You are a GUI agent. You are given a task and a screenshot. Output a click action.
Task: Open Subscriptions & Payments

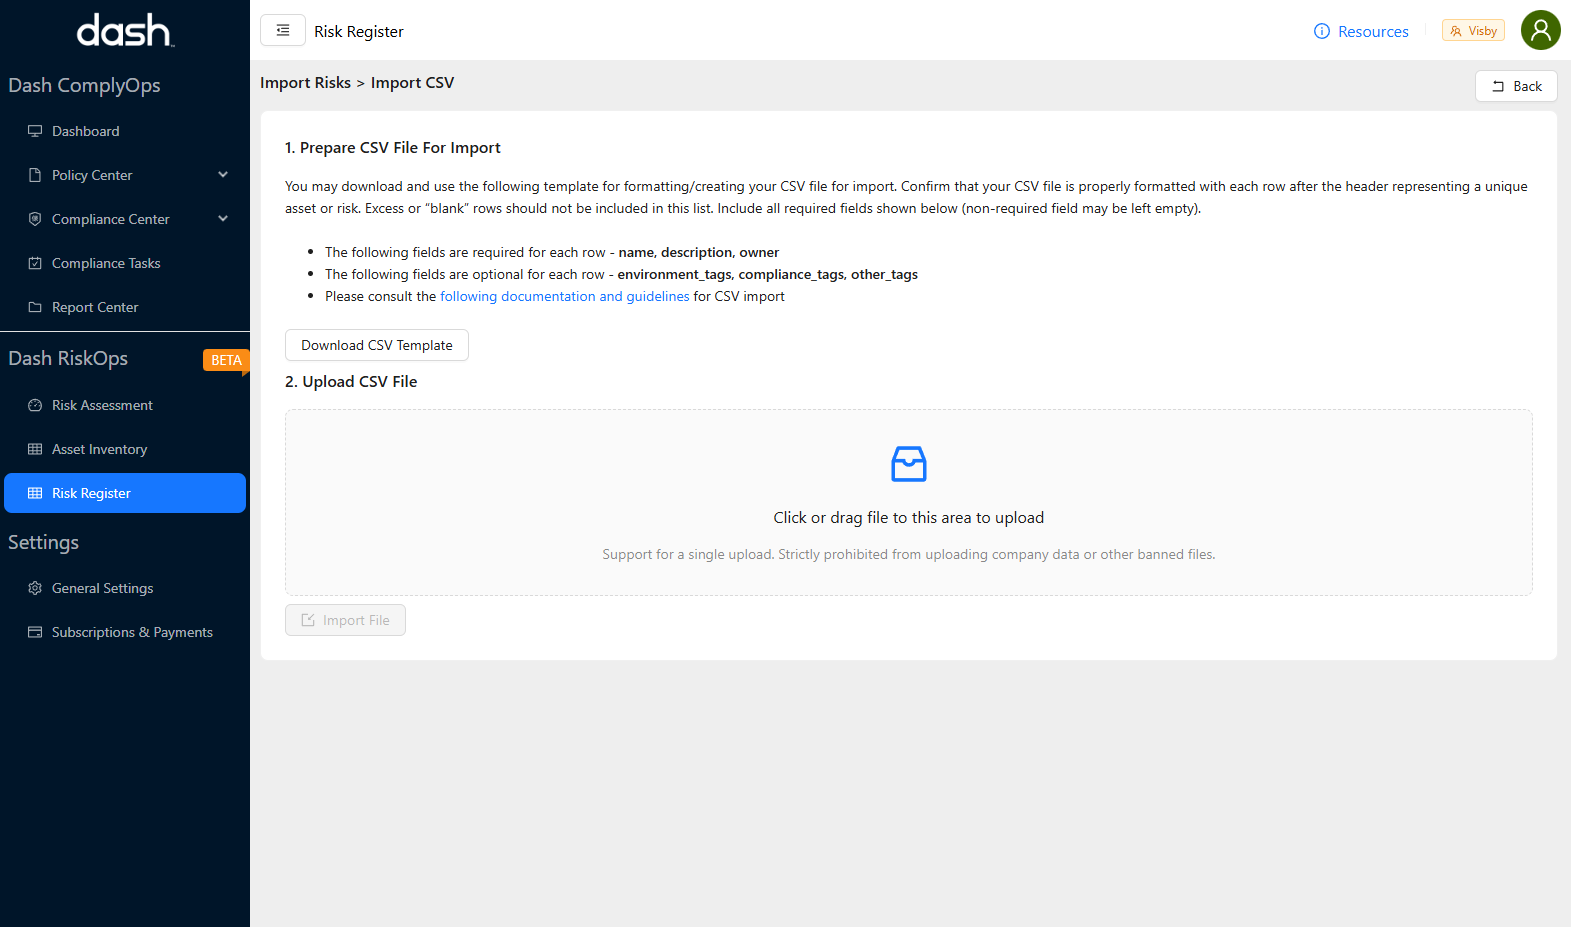pyautogui.click(x=132, y=632)
